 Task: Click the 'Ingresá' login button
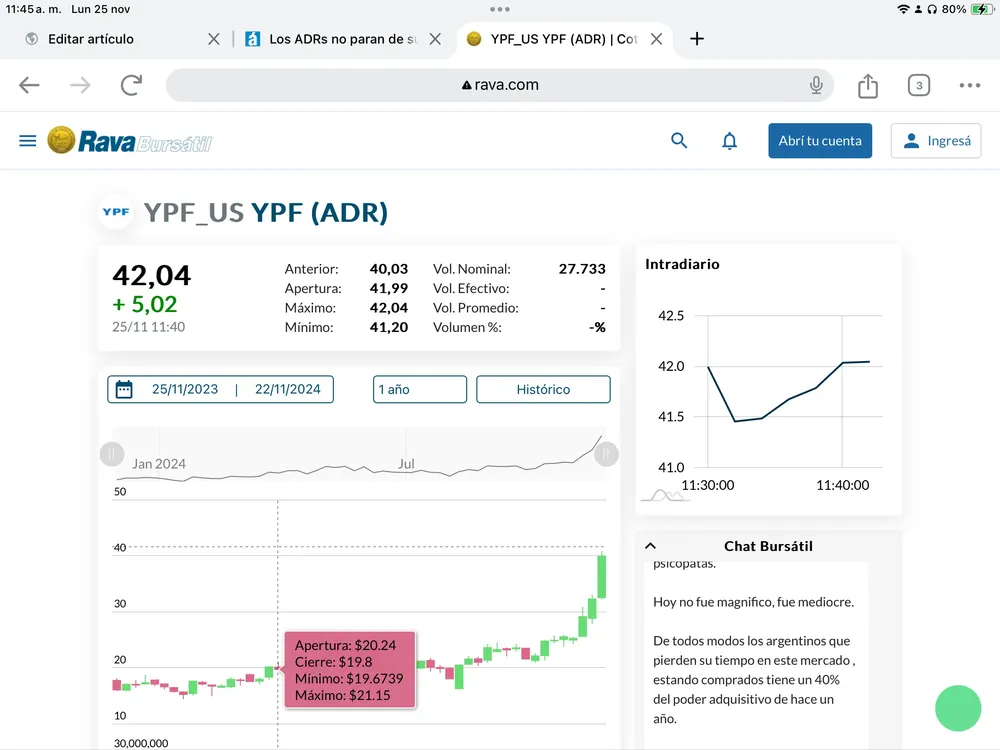tap(936, 141)
